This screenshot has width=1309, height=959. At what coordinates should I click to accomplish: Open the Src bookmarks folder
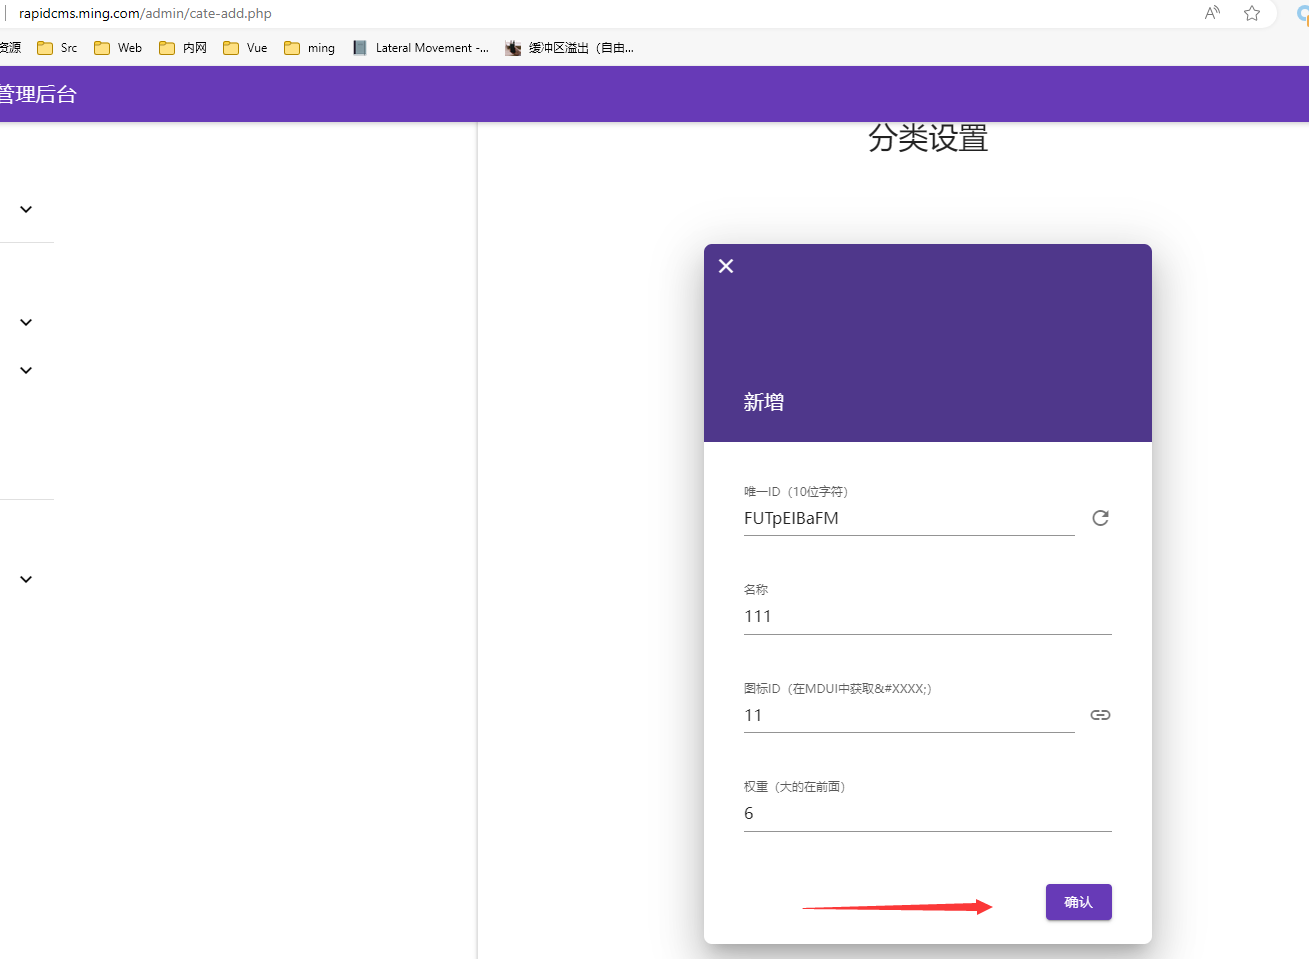pyautogui.click(x=56, y=47)
